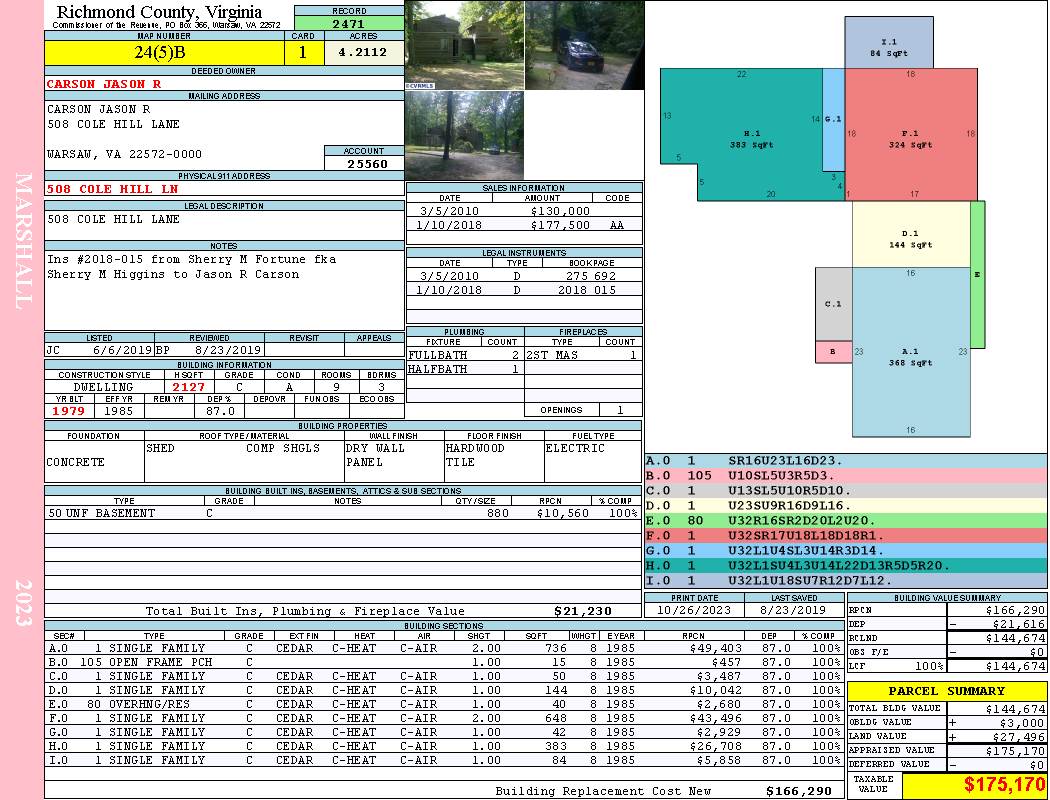Click the pink B sketch section
Screen dimensions: 1050x800
tap(833, 352)
